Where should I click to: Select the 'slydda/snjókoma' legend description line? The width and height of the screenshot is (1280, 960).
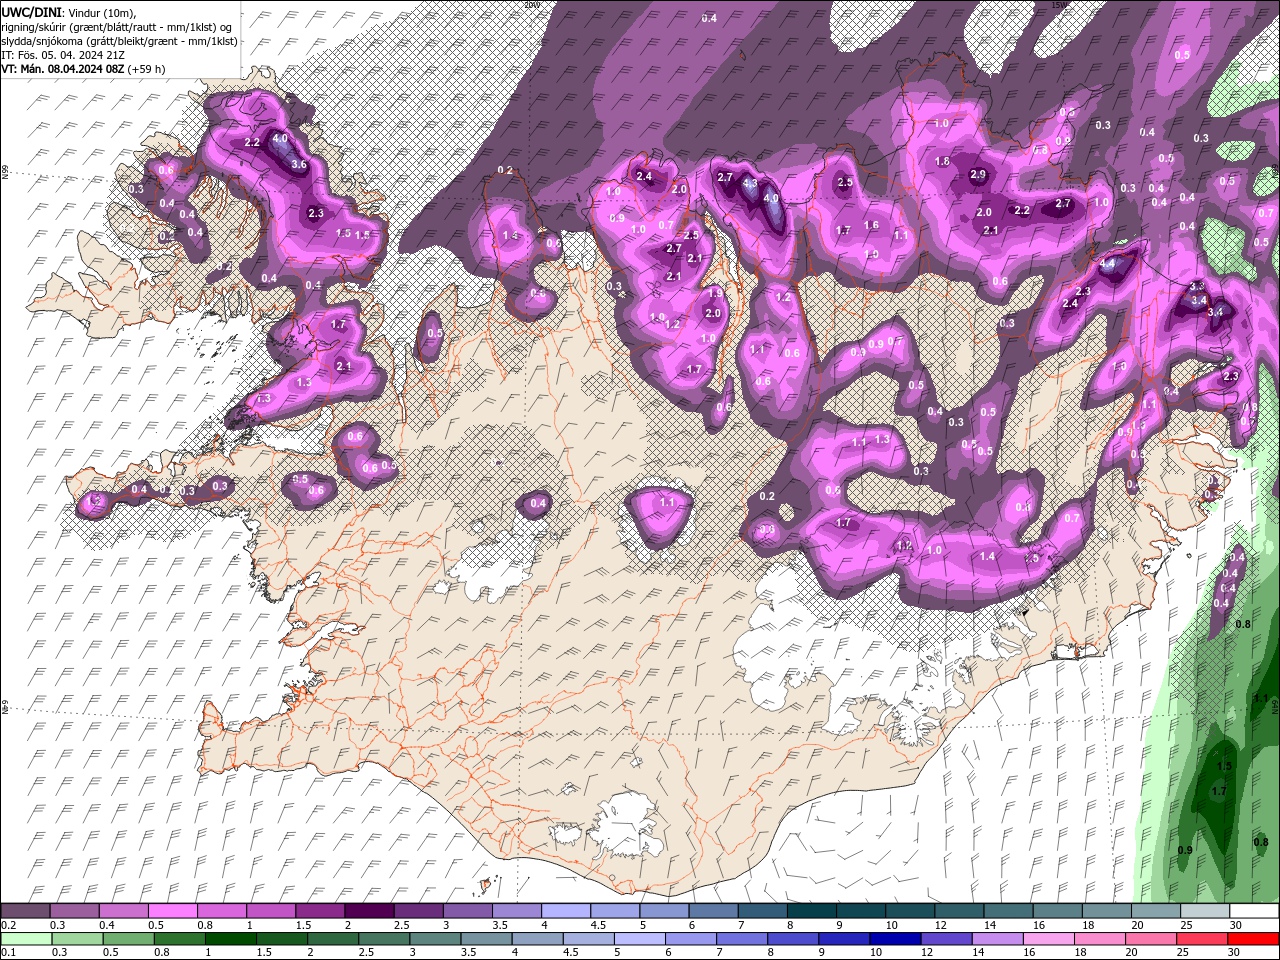pyautogui.click(x=119, y=41)
